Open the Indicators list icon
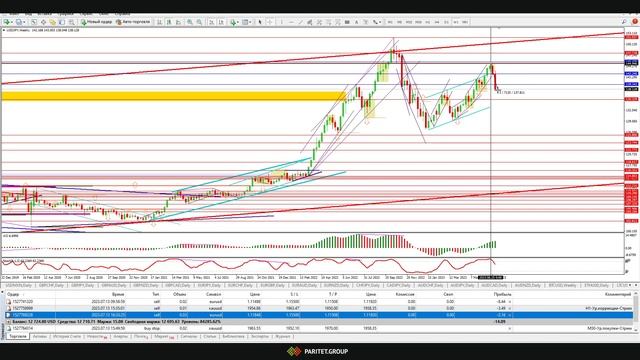 pos(233,22)
